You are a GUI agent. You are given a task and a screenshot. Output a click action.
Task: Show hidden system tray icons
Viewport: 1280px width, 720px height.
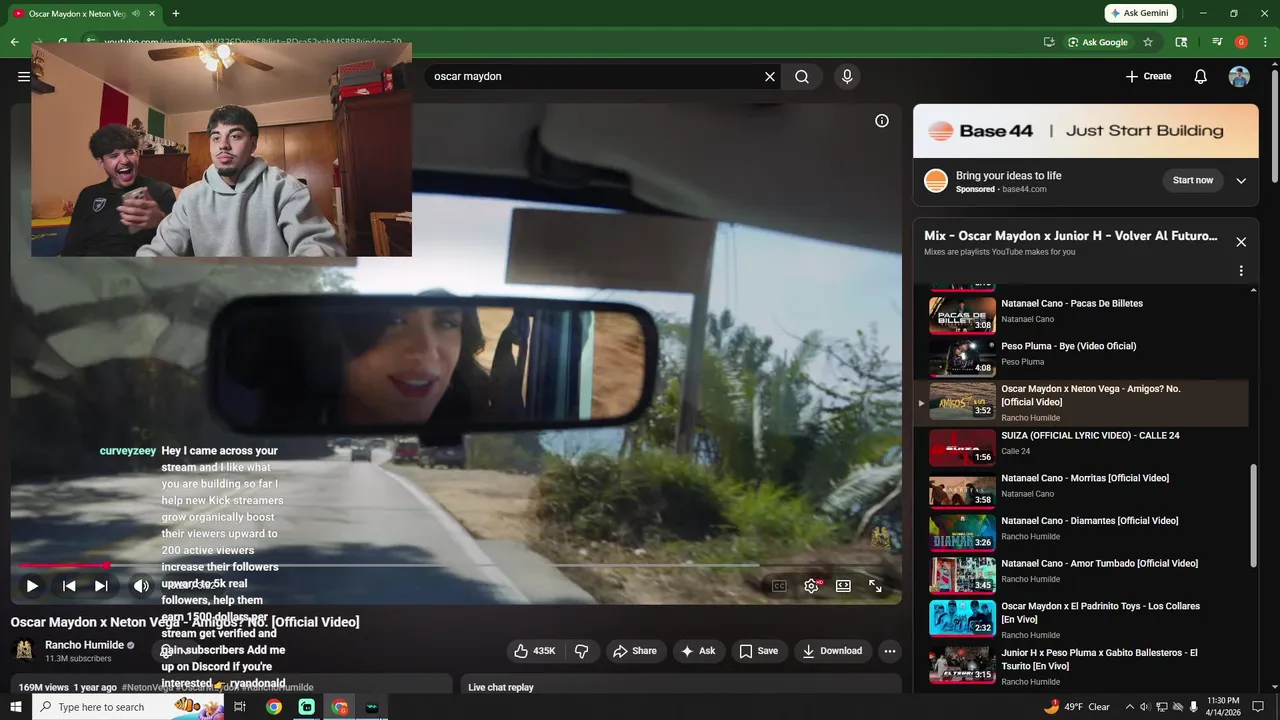(1130, 707)
